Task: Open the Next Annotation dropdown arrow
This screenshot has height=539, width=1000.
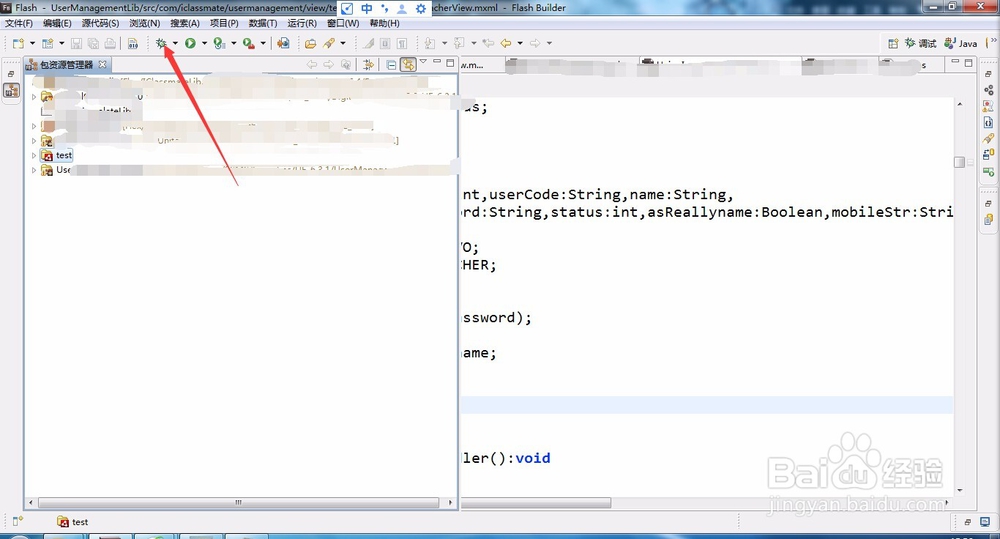Action: [445, 43]
